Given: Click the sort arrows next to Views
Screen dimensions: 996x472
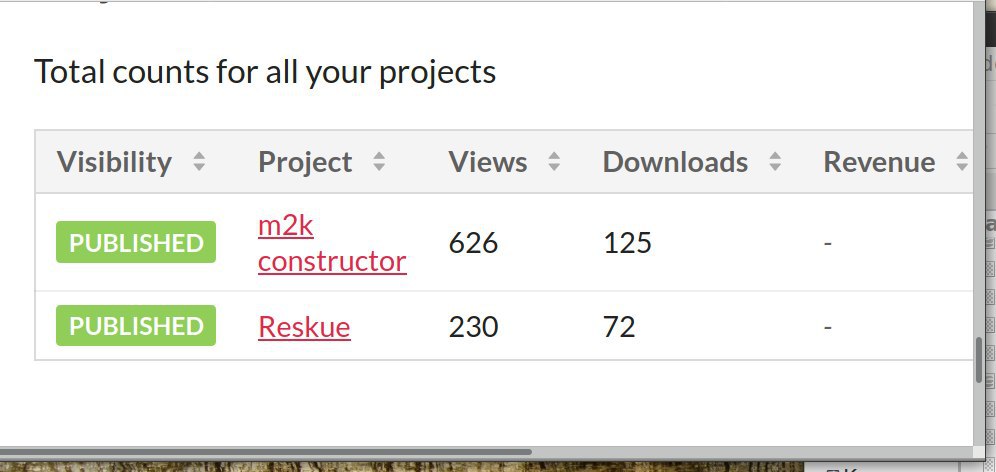Looking at the screenshot, I should (554, 162).
